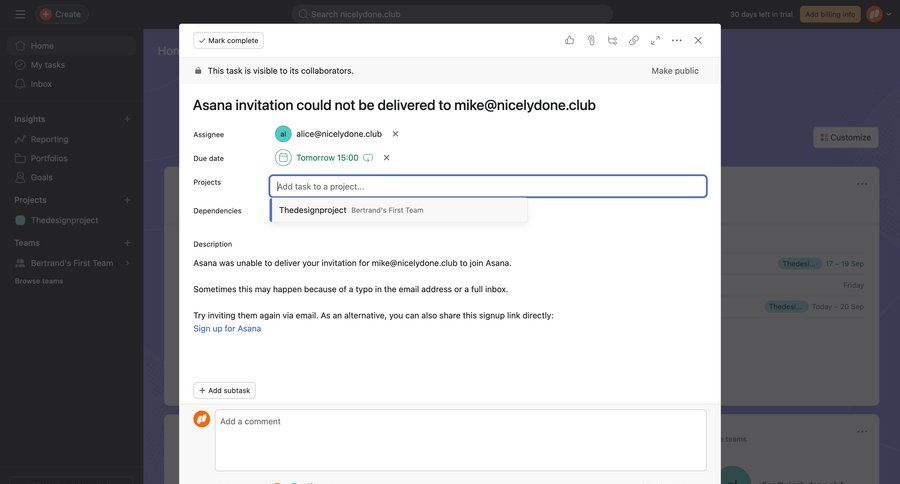This screenshot has width=900, height=484.
Task: Open the Create button menu
Action: (x=61, y=14)
